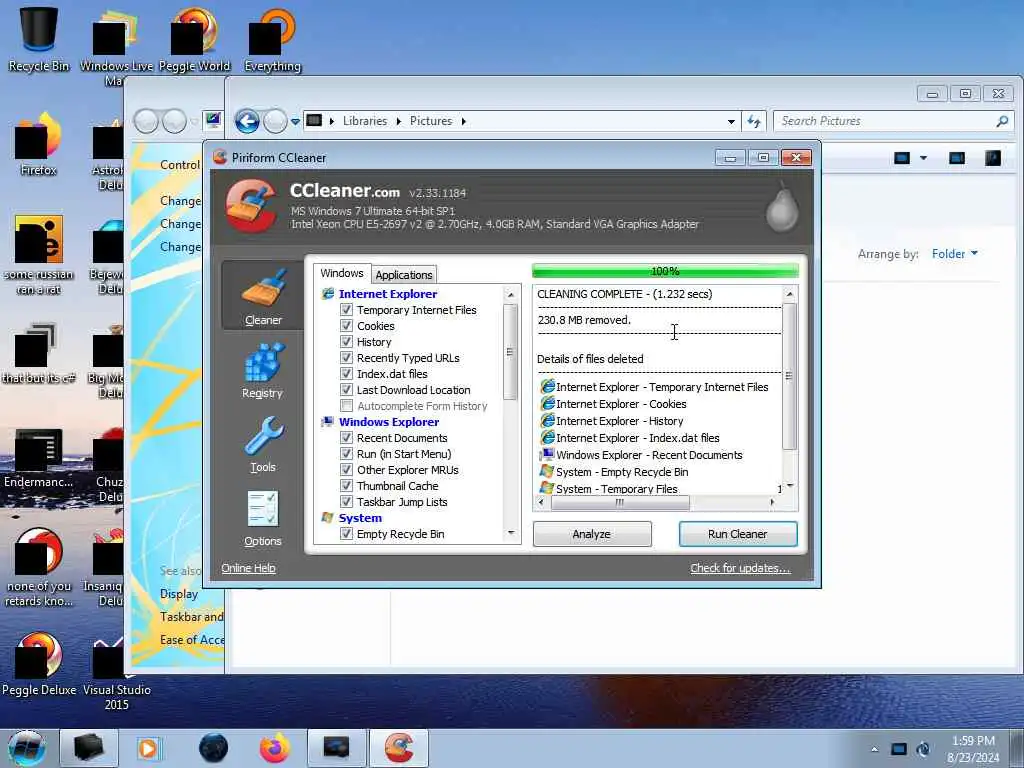Select the 'some russian ran a rat' icon

tap(39, 255)
